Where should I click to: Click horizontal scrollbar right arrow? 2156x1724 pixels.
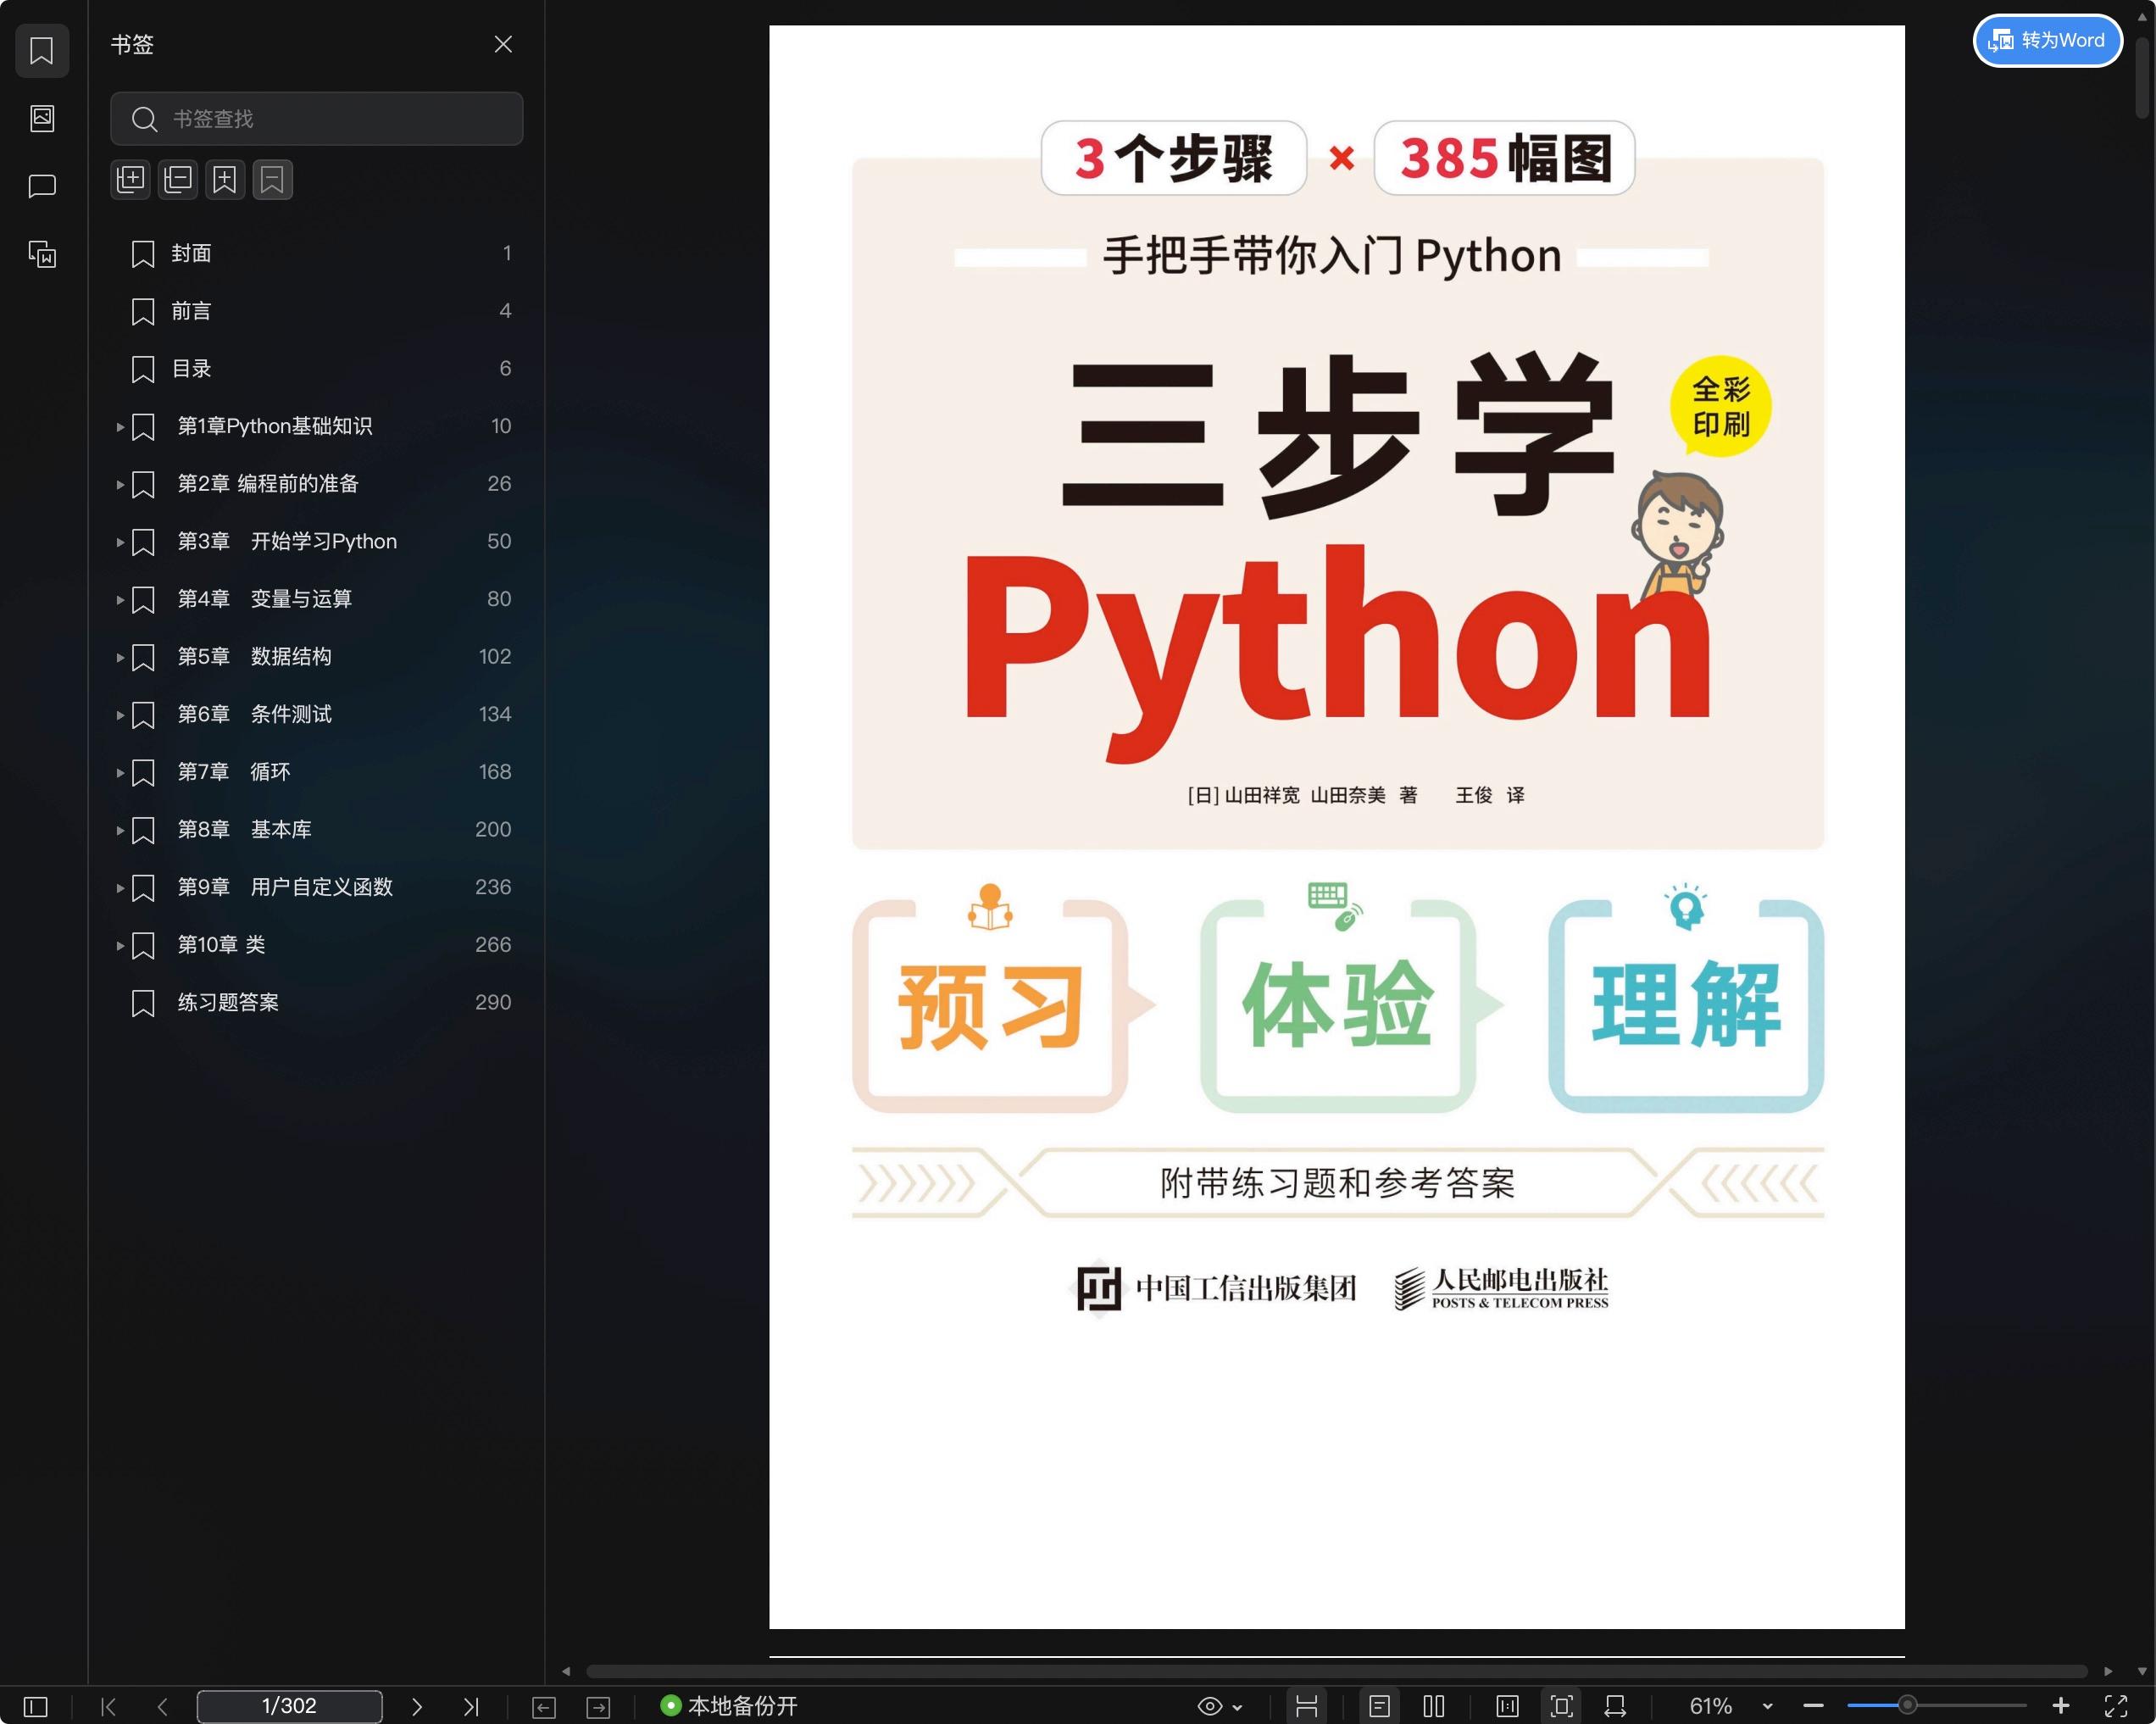pyautogui.click(x=2108, y=1671)
